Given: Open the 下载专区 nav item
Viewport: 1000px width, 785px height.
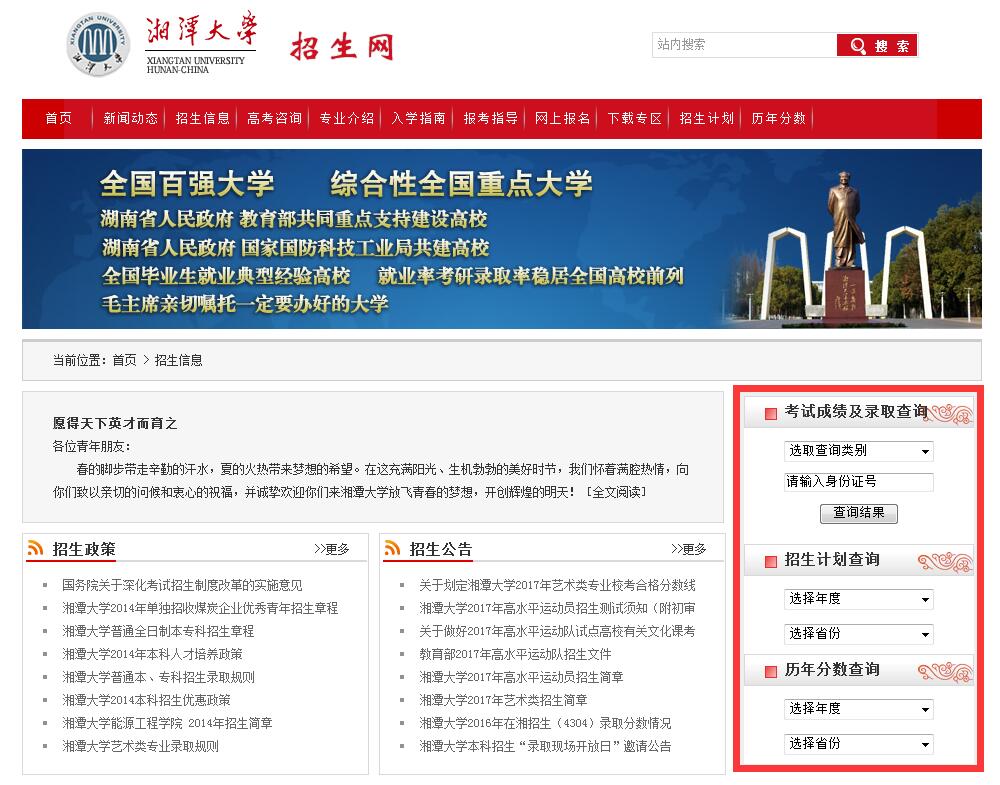Looking at the screenshot, I should 635,118.
